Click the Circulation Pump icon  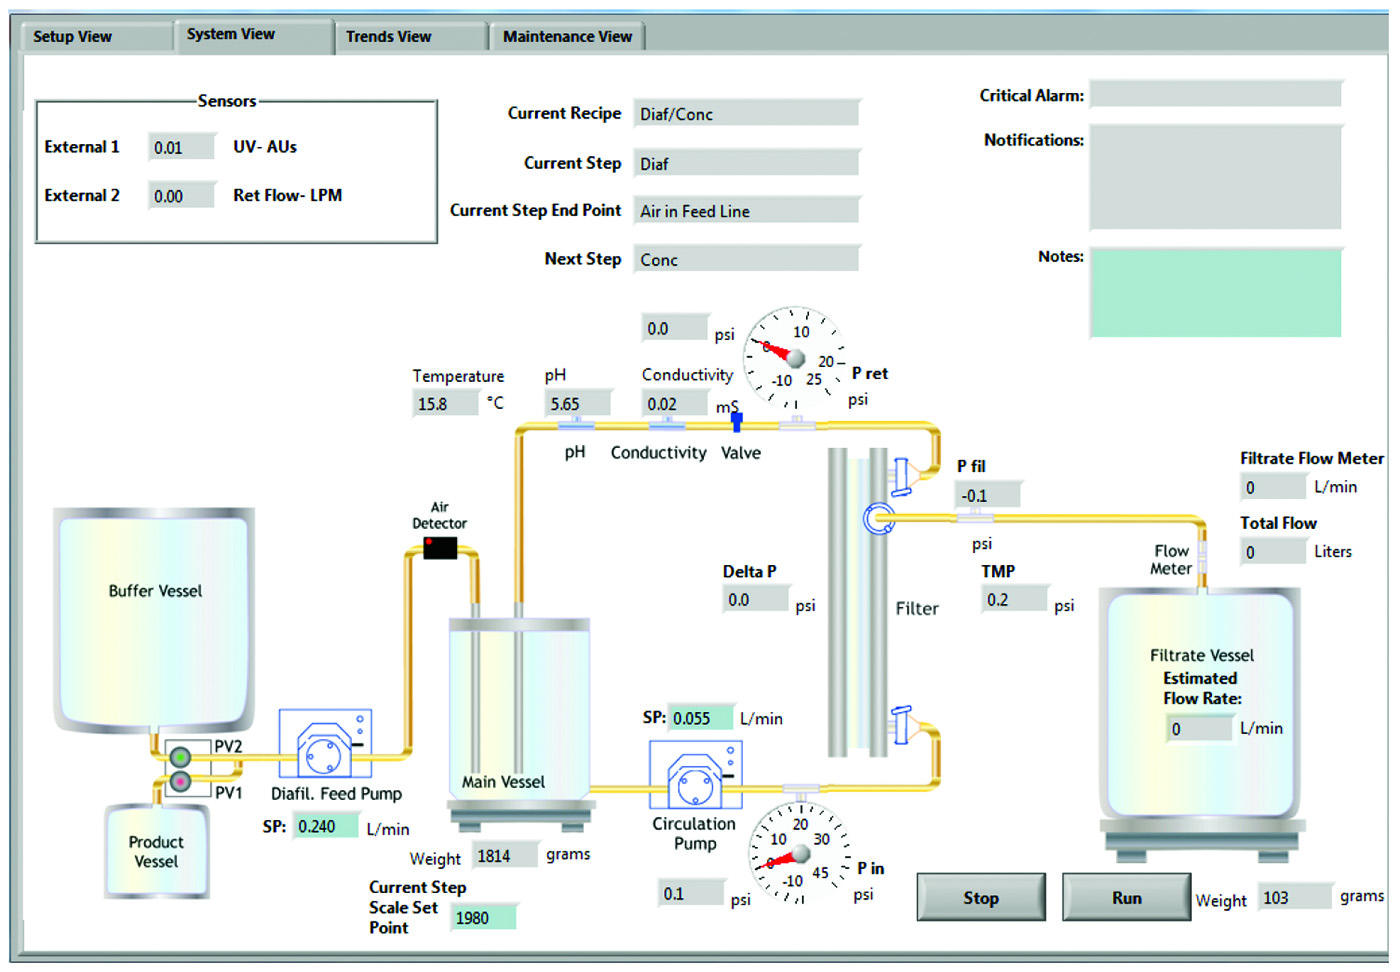click(696, 775)
